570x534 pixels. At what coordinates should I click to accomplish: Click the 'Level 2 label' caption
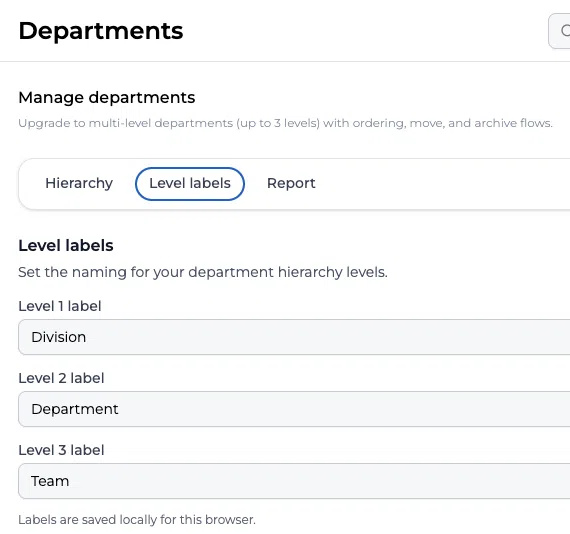(x=61, y=378)
